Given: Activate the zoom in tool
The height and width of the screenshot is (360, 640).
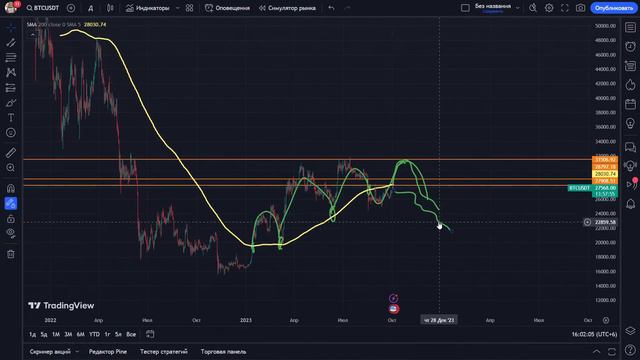Looking at the screenshot, I should 11,168.
